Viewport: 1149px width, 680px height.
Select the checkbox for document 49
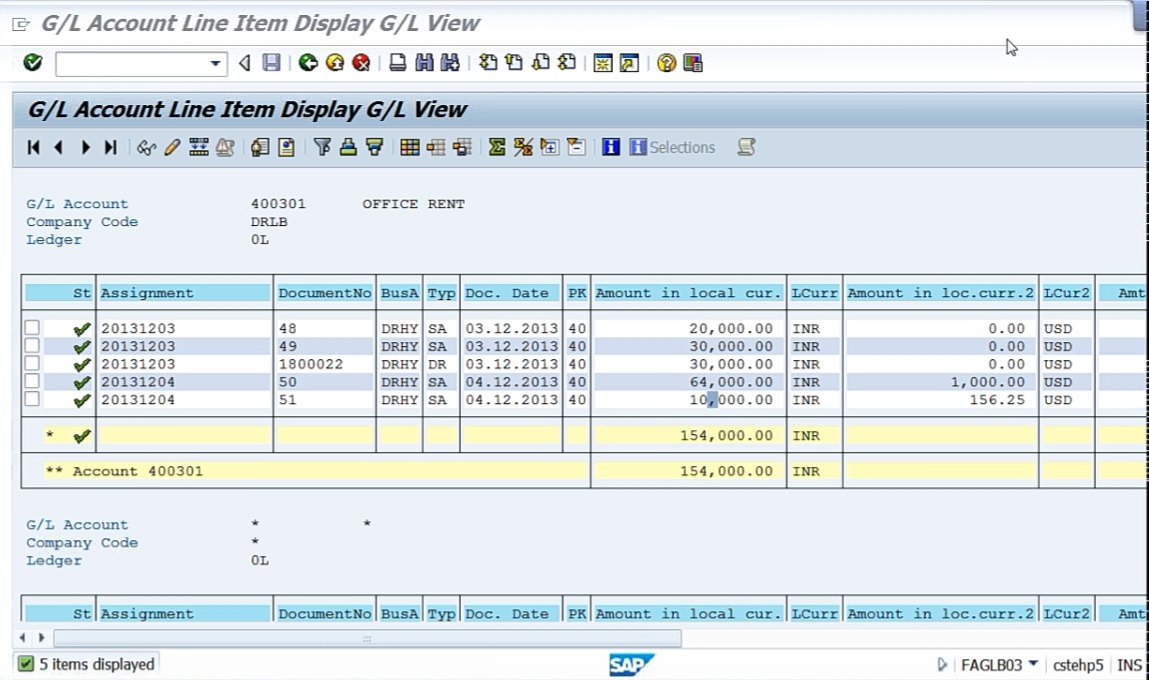[32, 345]
